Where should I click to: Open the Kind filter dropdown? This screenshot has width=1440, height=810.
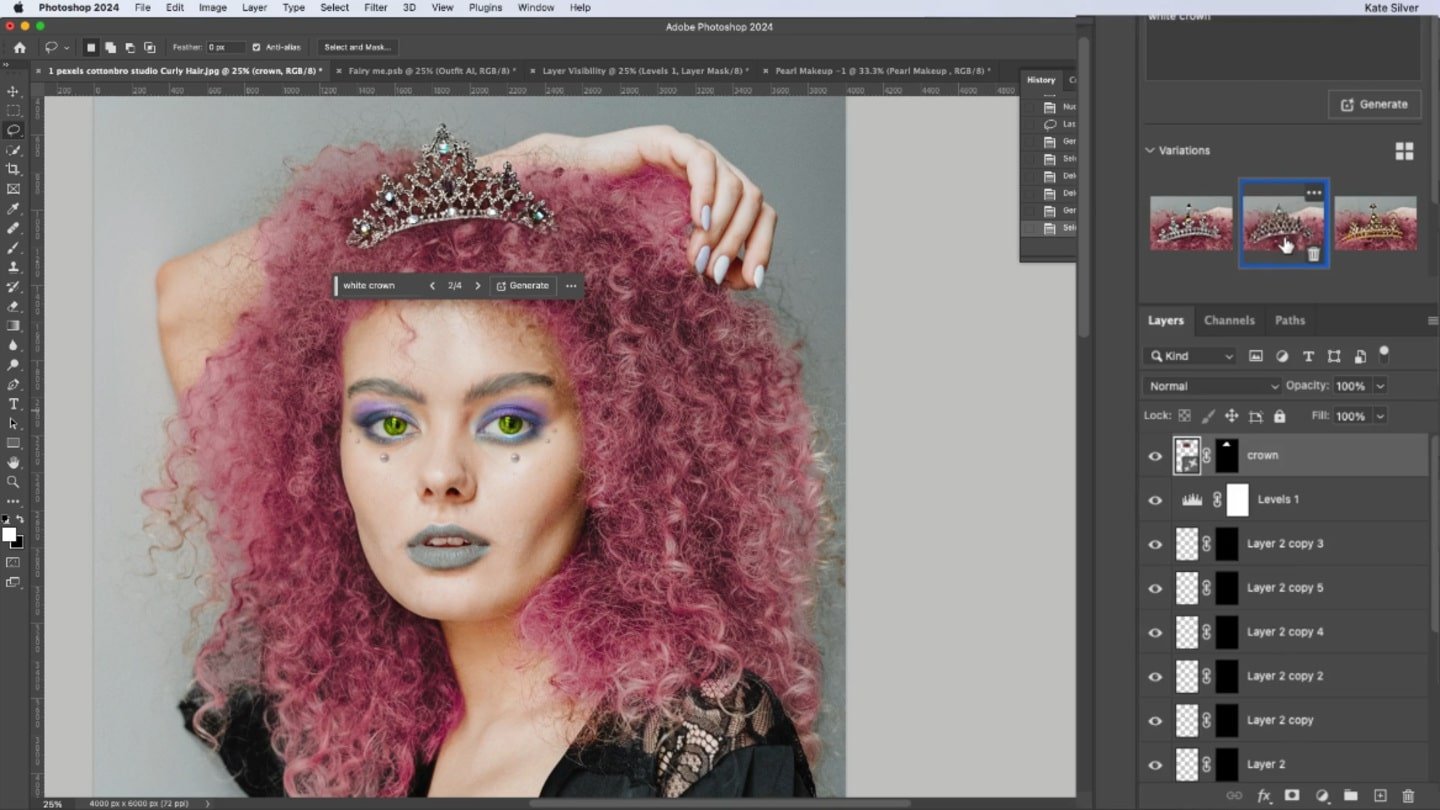(1190, 355)
